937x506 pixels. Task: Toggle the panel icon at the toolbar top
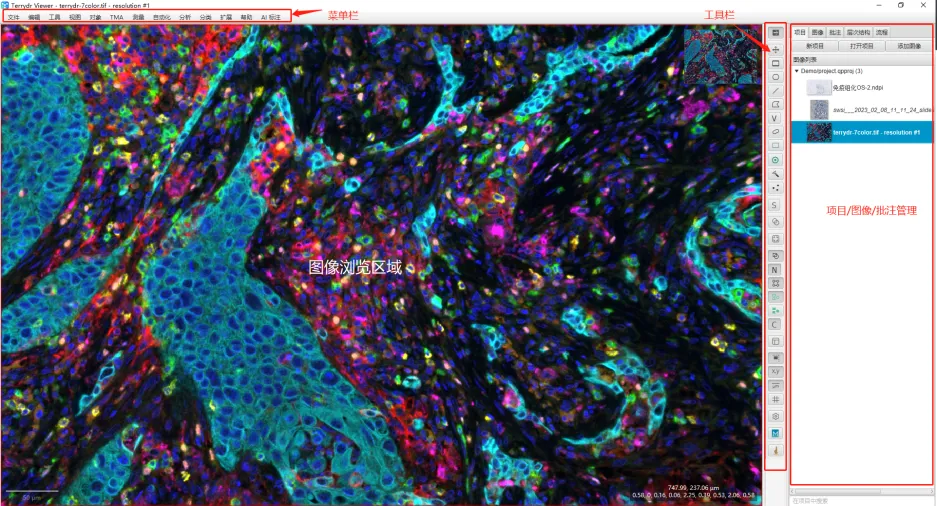(776, 33)
